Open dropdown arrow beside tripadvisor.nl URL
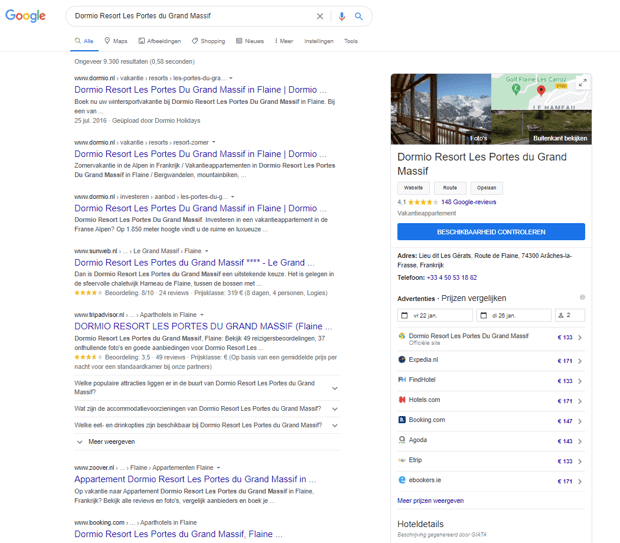Screen dimensions: 620x543 point(202,315)
